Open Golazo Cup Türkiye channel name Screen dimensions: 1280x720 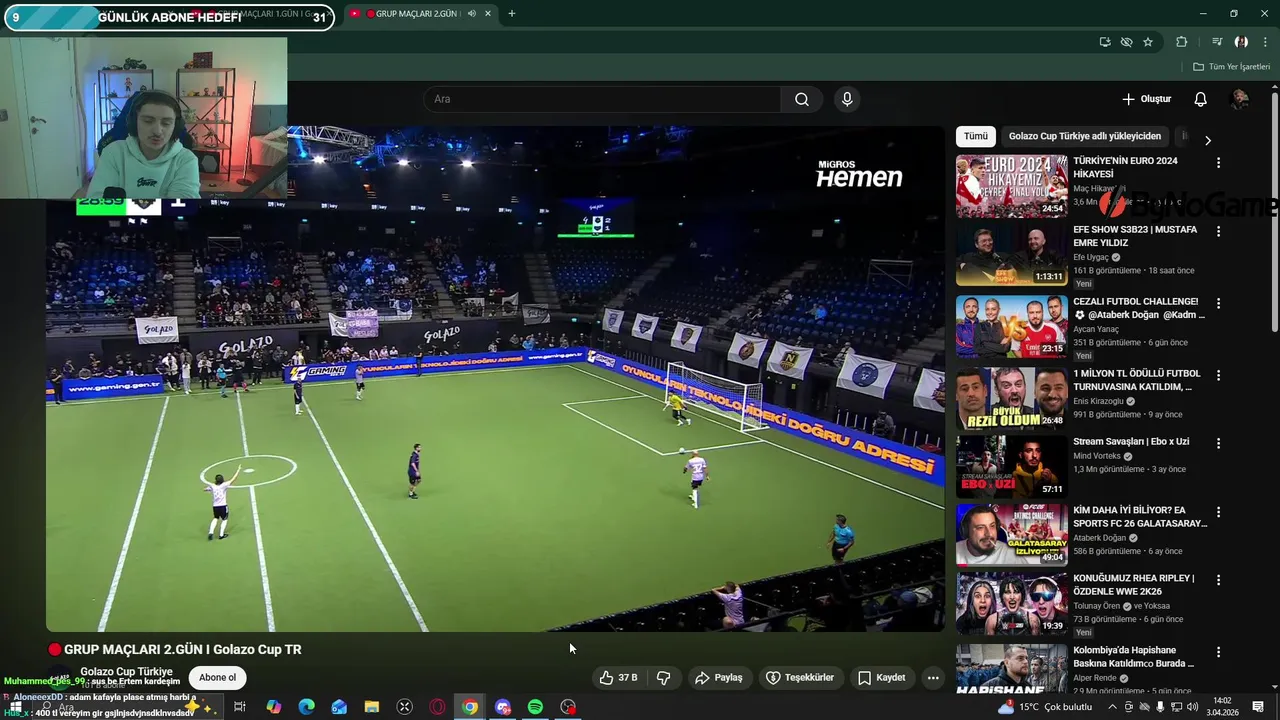coord(126,672)
